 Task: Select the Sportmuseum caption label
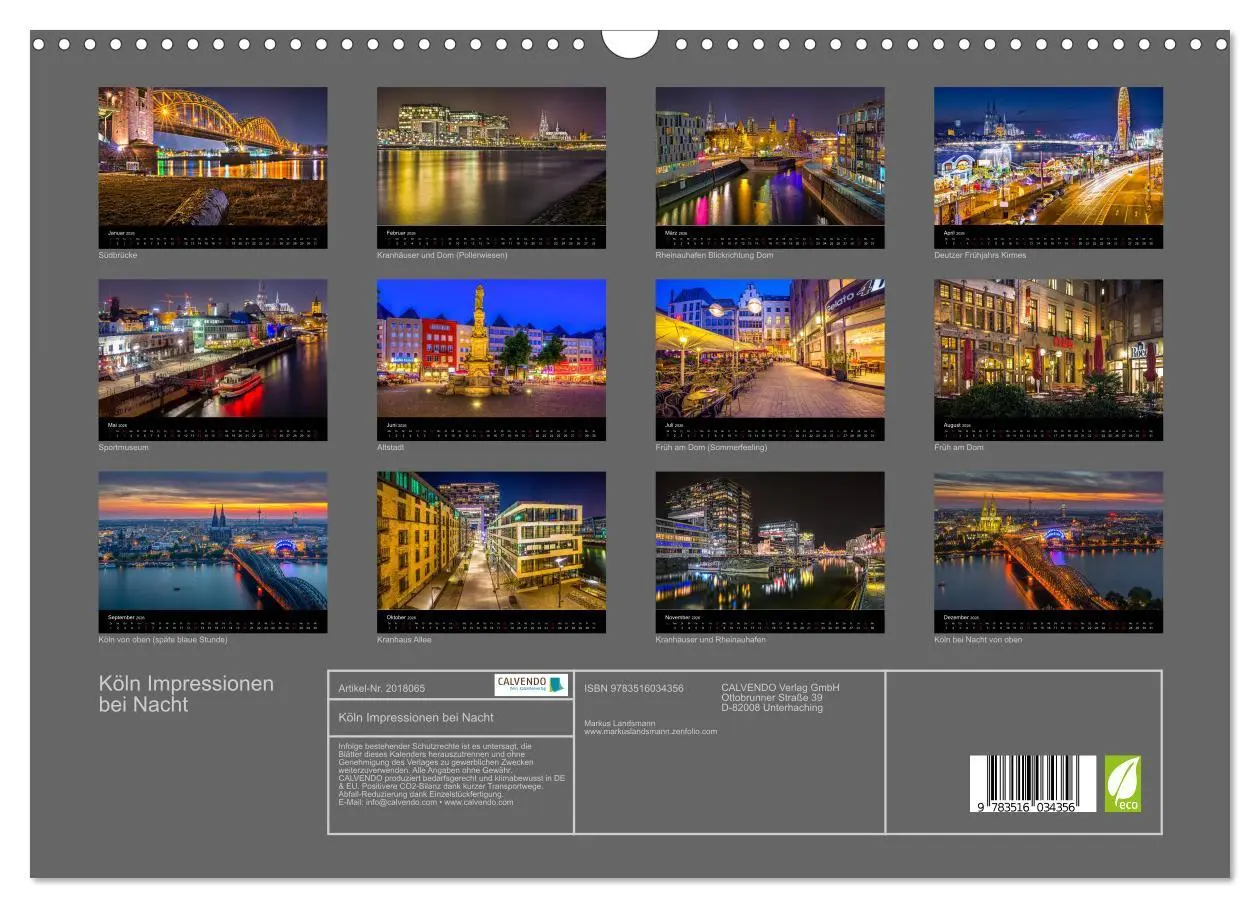click(125, 448)
